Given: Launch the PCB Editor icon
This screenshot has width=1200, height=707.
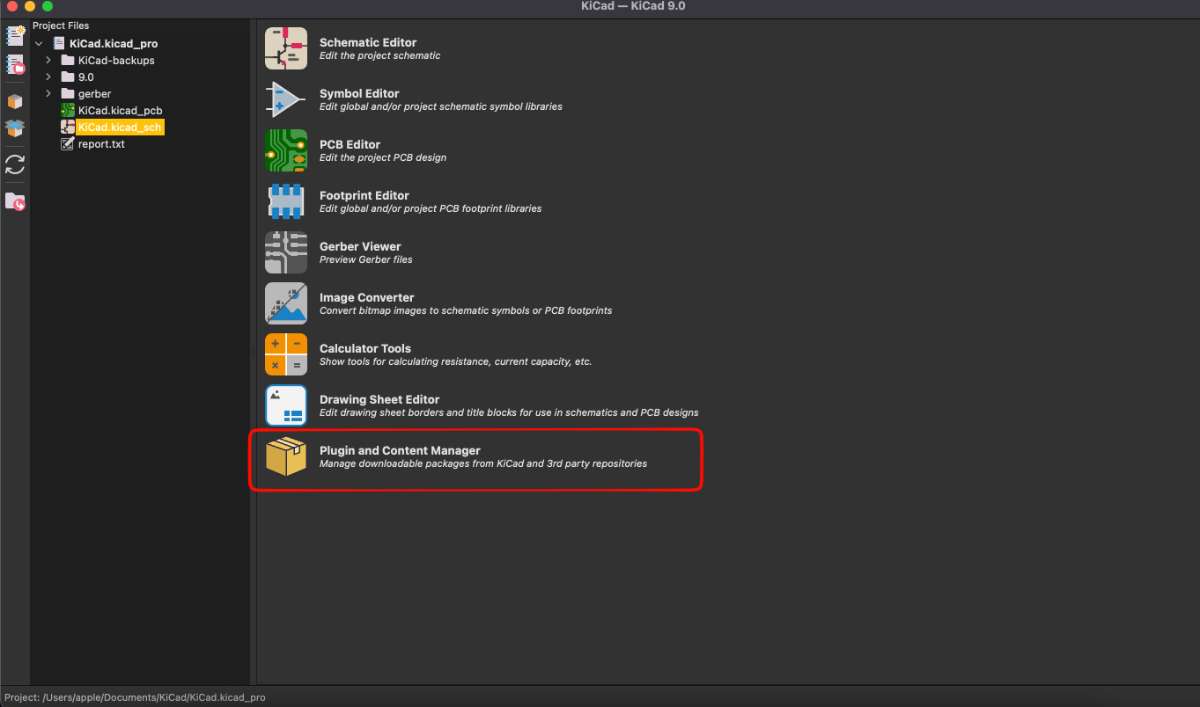Looking at the screenshot, I should click(x=286, y=150).
